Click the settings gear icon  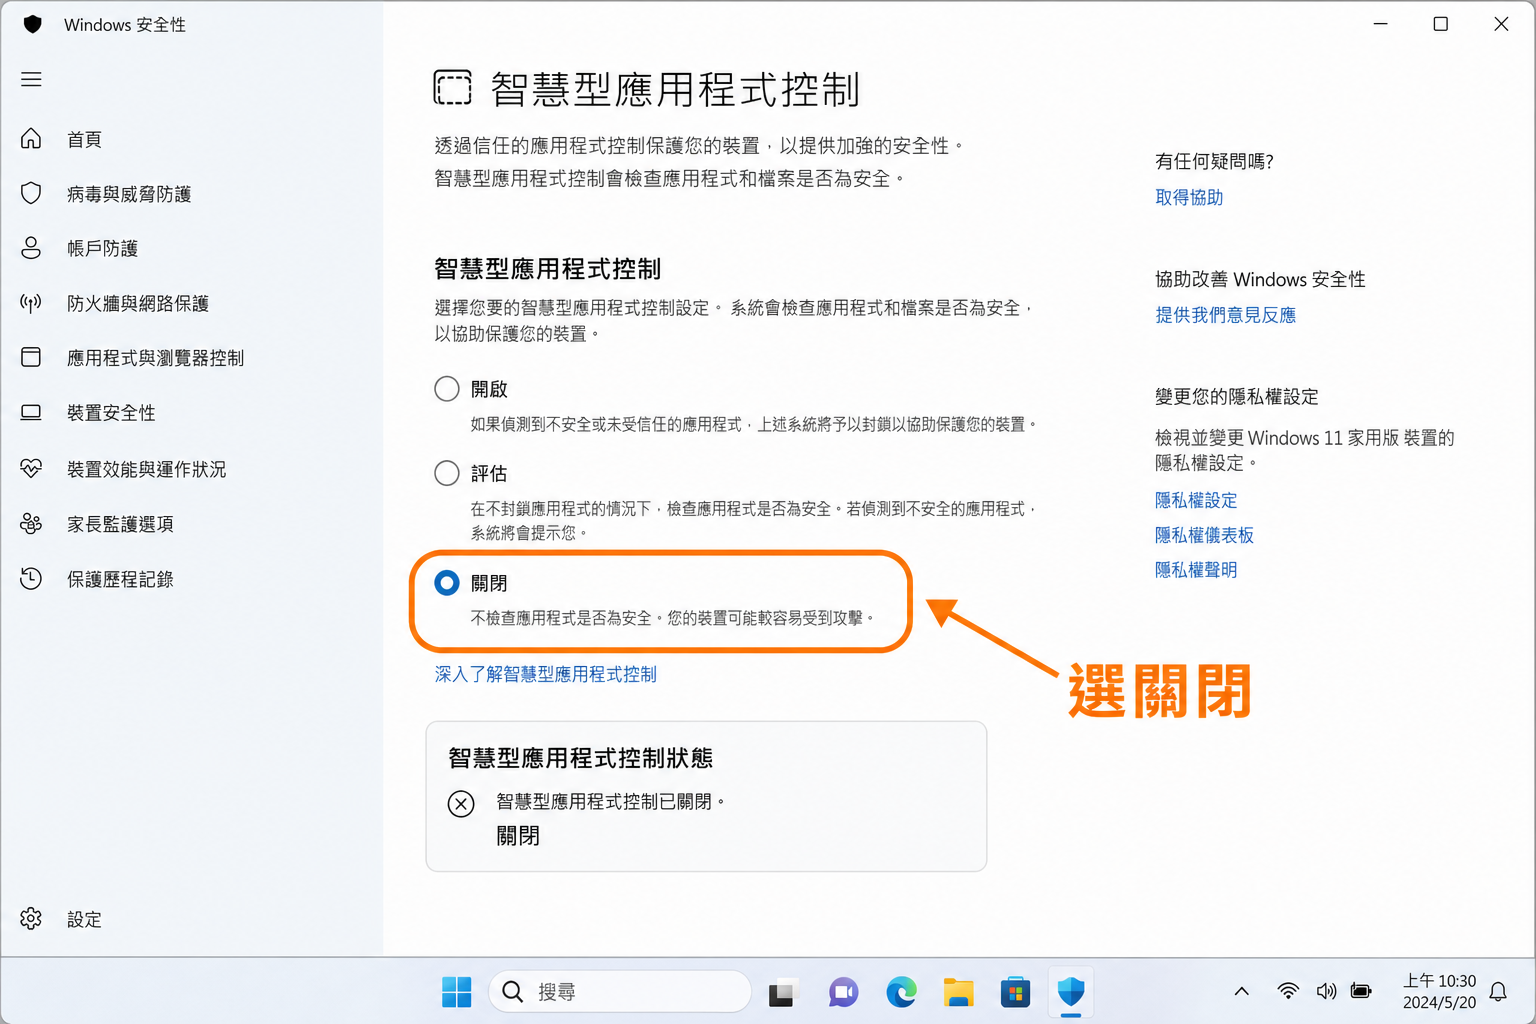pos(31,918)
